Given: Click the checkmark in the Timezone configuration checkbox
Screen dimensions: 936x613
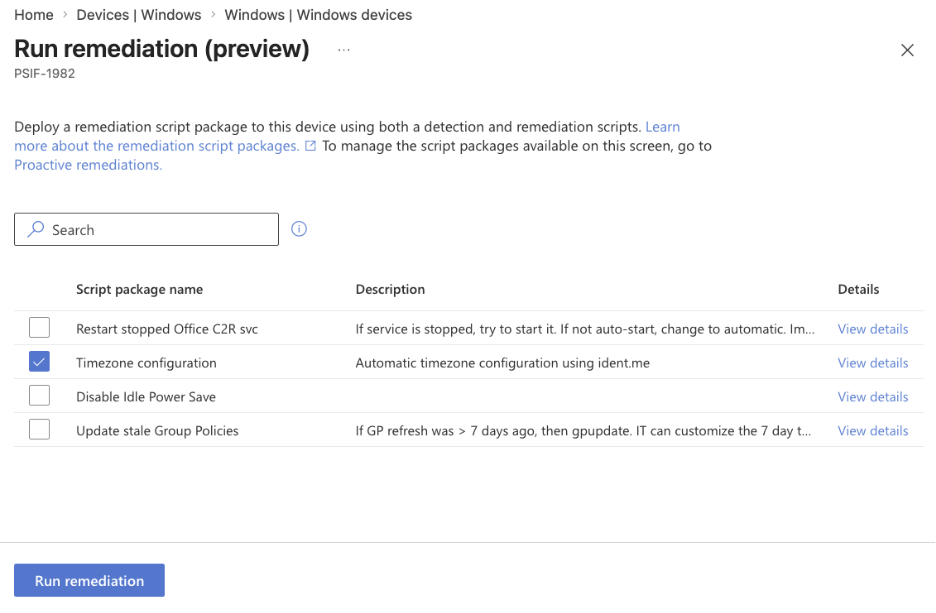Looking at the screenshot, I should tap(39, 362).
